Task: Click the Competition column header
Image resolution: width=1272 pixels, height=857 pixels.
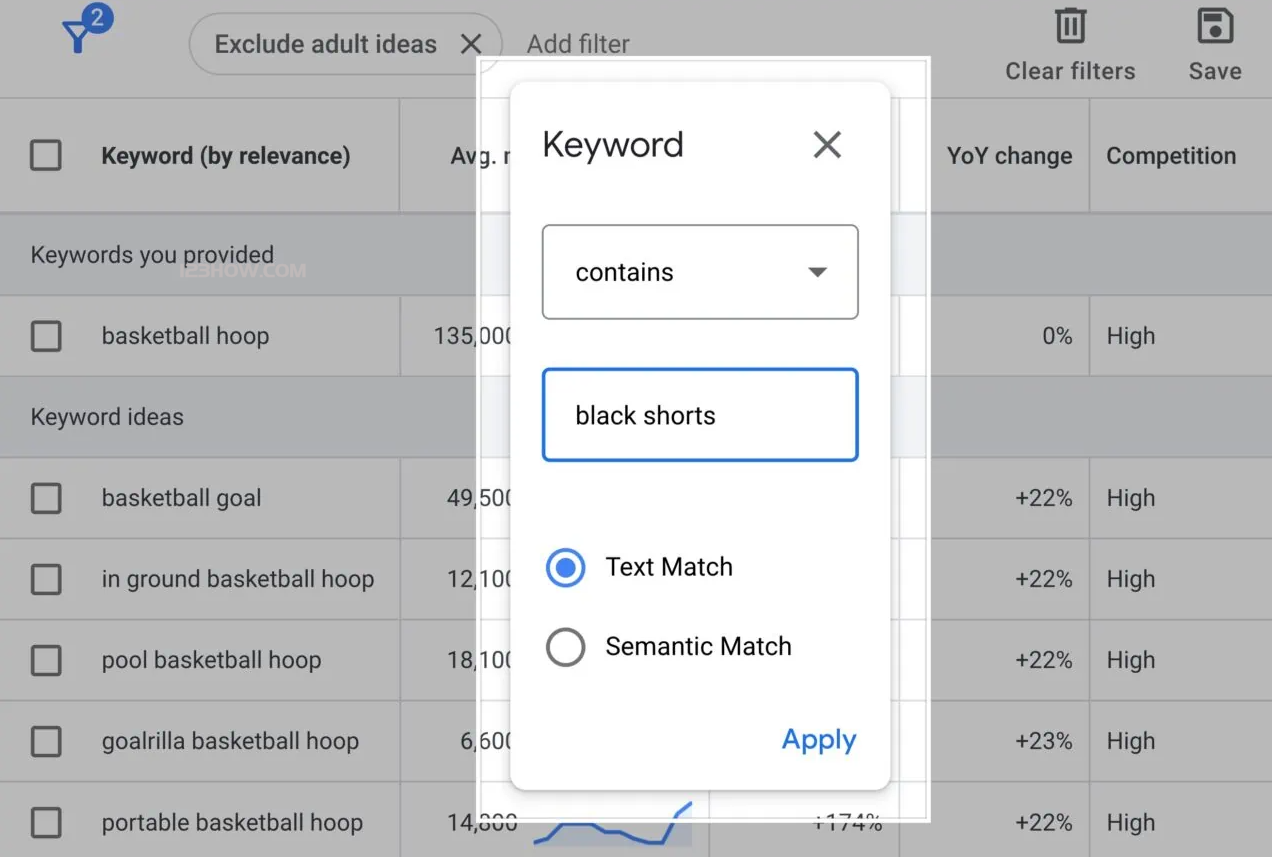Action: click(x=1171, y=156)
